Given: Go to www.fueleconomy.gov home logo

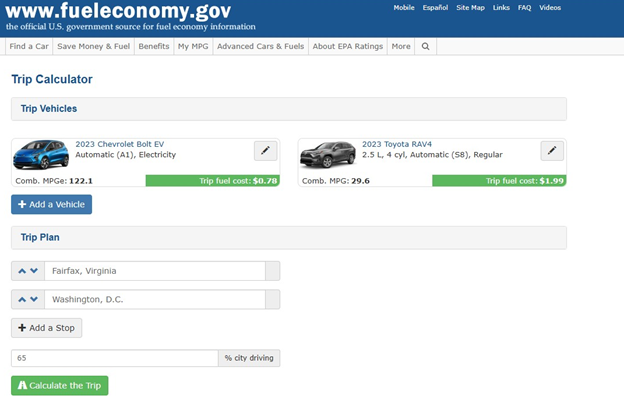Looking at the screenshot, I should pos(118,11).
